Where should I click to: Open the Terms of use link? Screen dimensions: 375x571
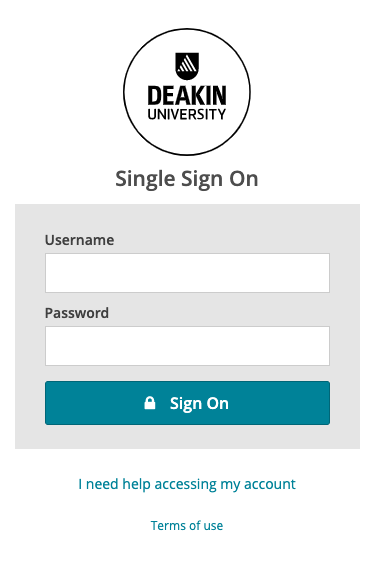tap(187, 525)
